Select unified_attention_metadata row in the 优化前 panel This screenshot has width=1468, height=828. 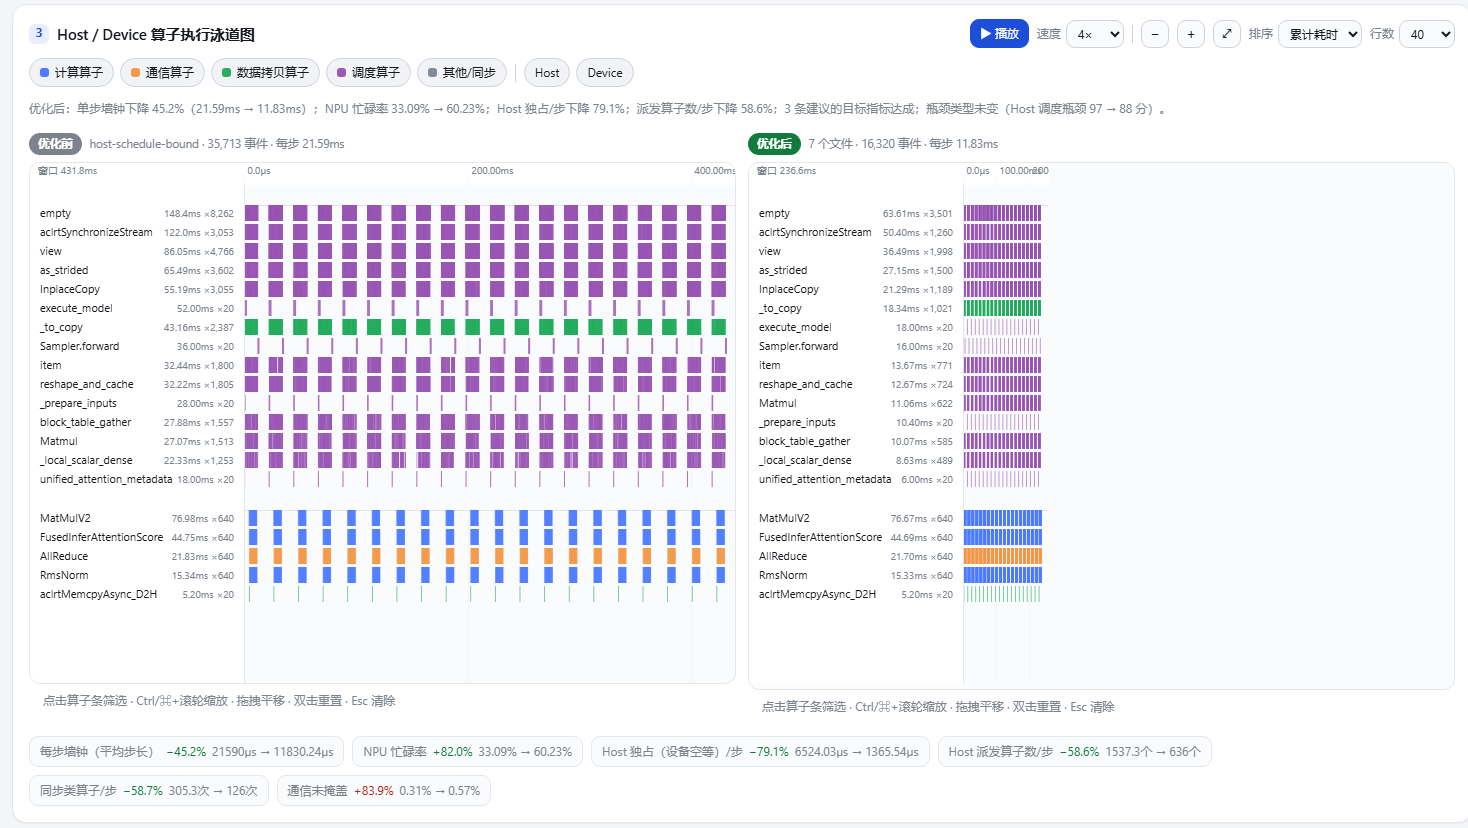click(x=383, y=479)
